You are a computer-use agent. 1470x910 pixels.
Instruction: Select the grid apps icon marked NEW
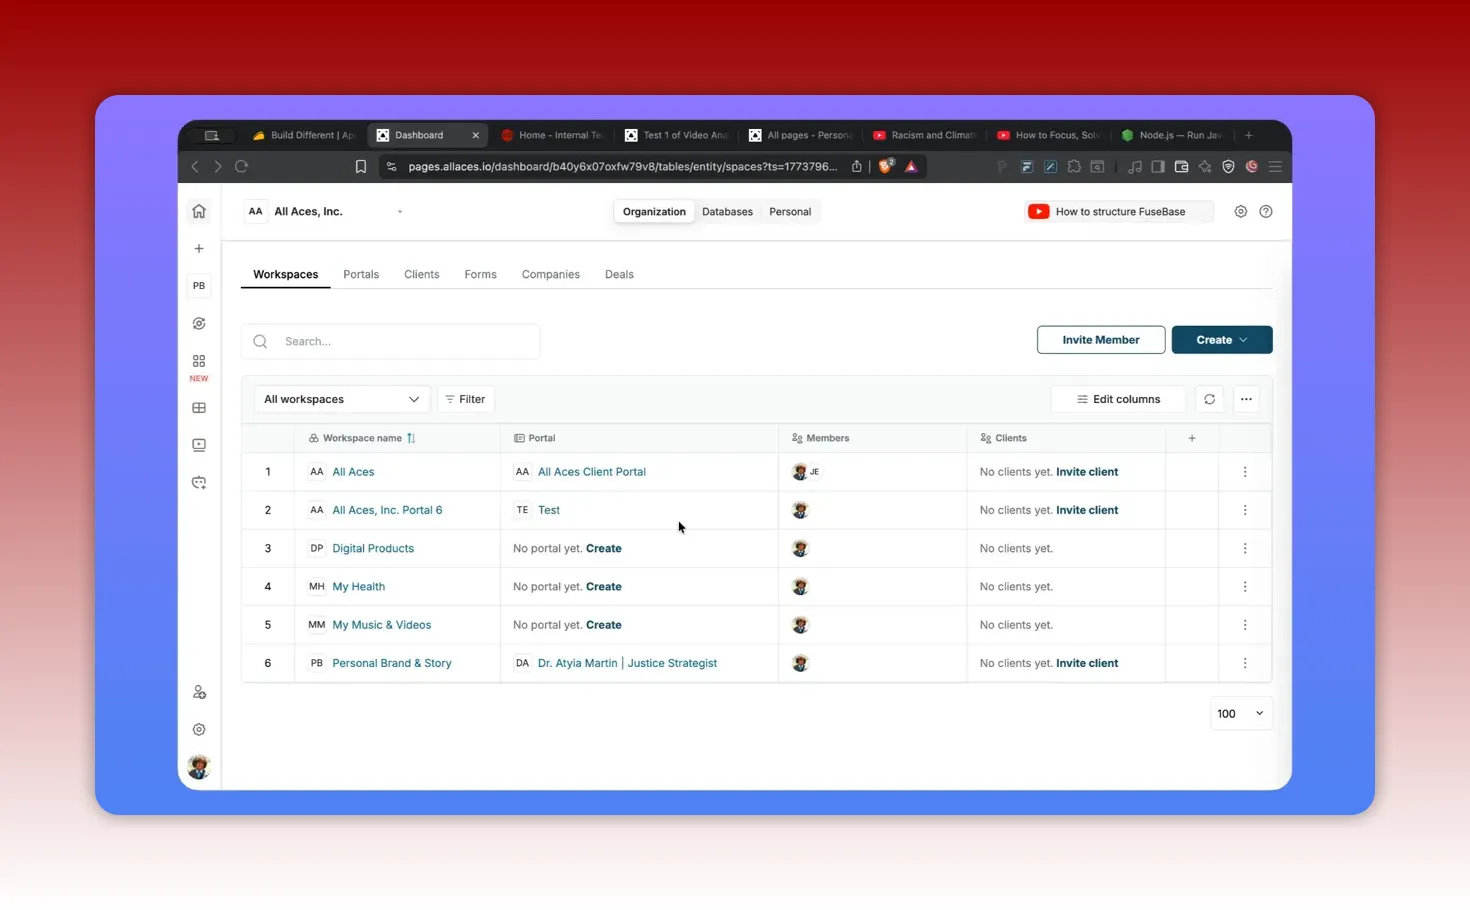(198, 362)
